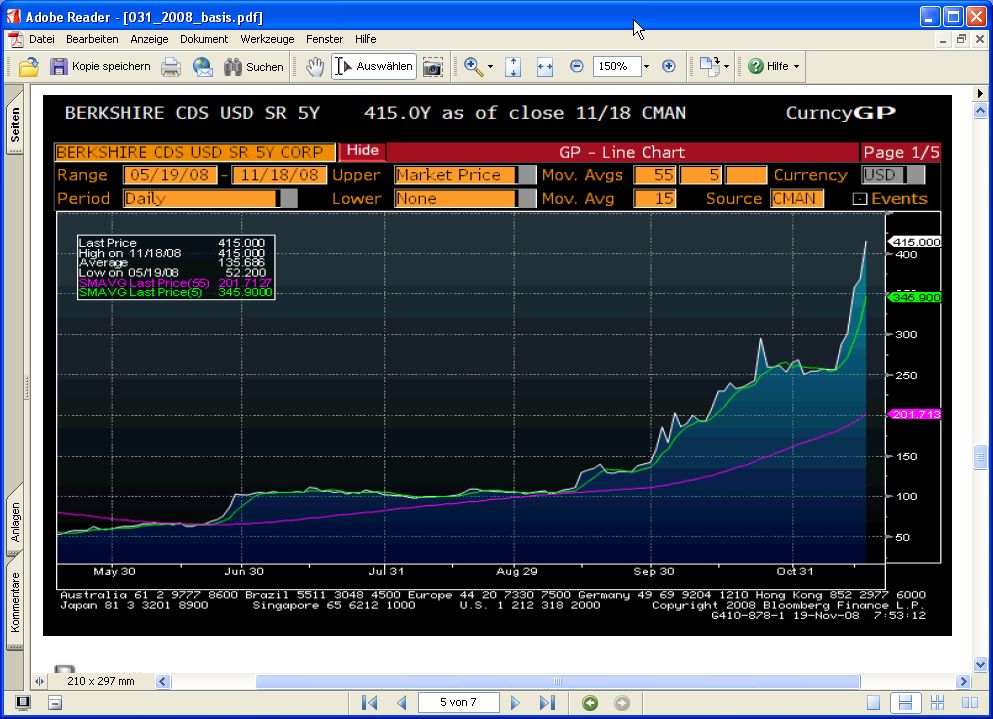Screen dimensions: 993x719
Task: Open the Werkzeuge menu
Action: coord(268,39)
